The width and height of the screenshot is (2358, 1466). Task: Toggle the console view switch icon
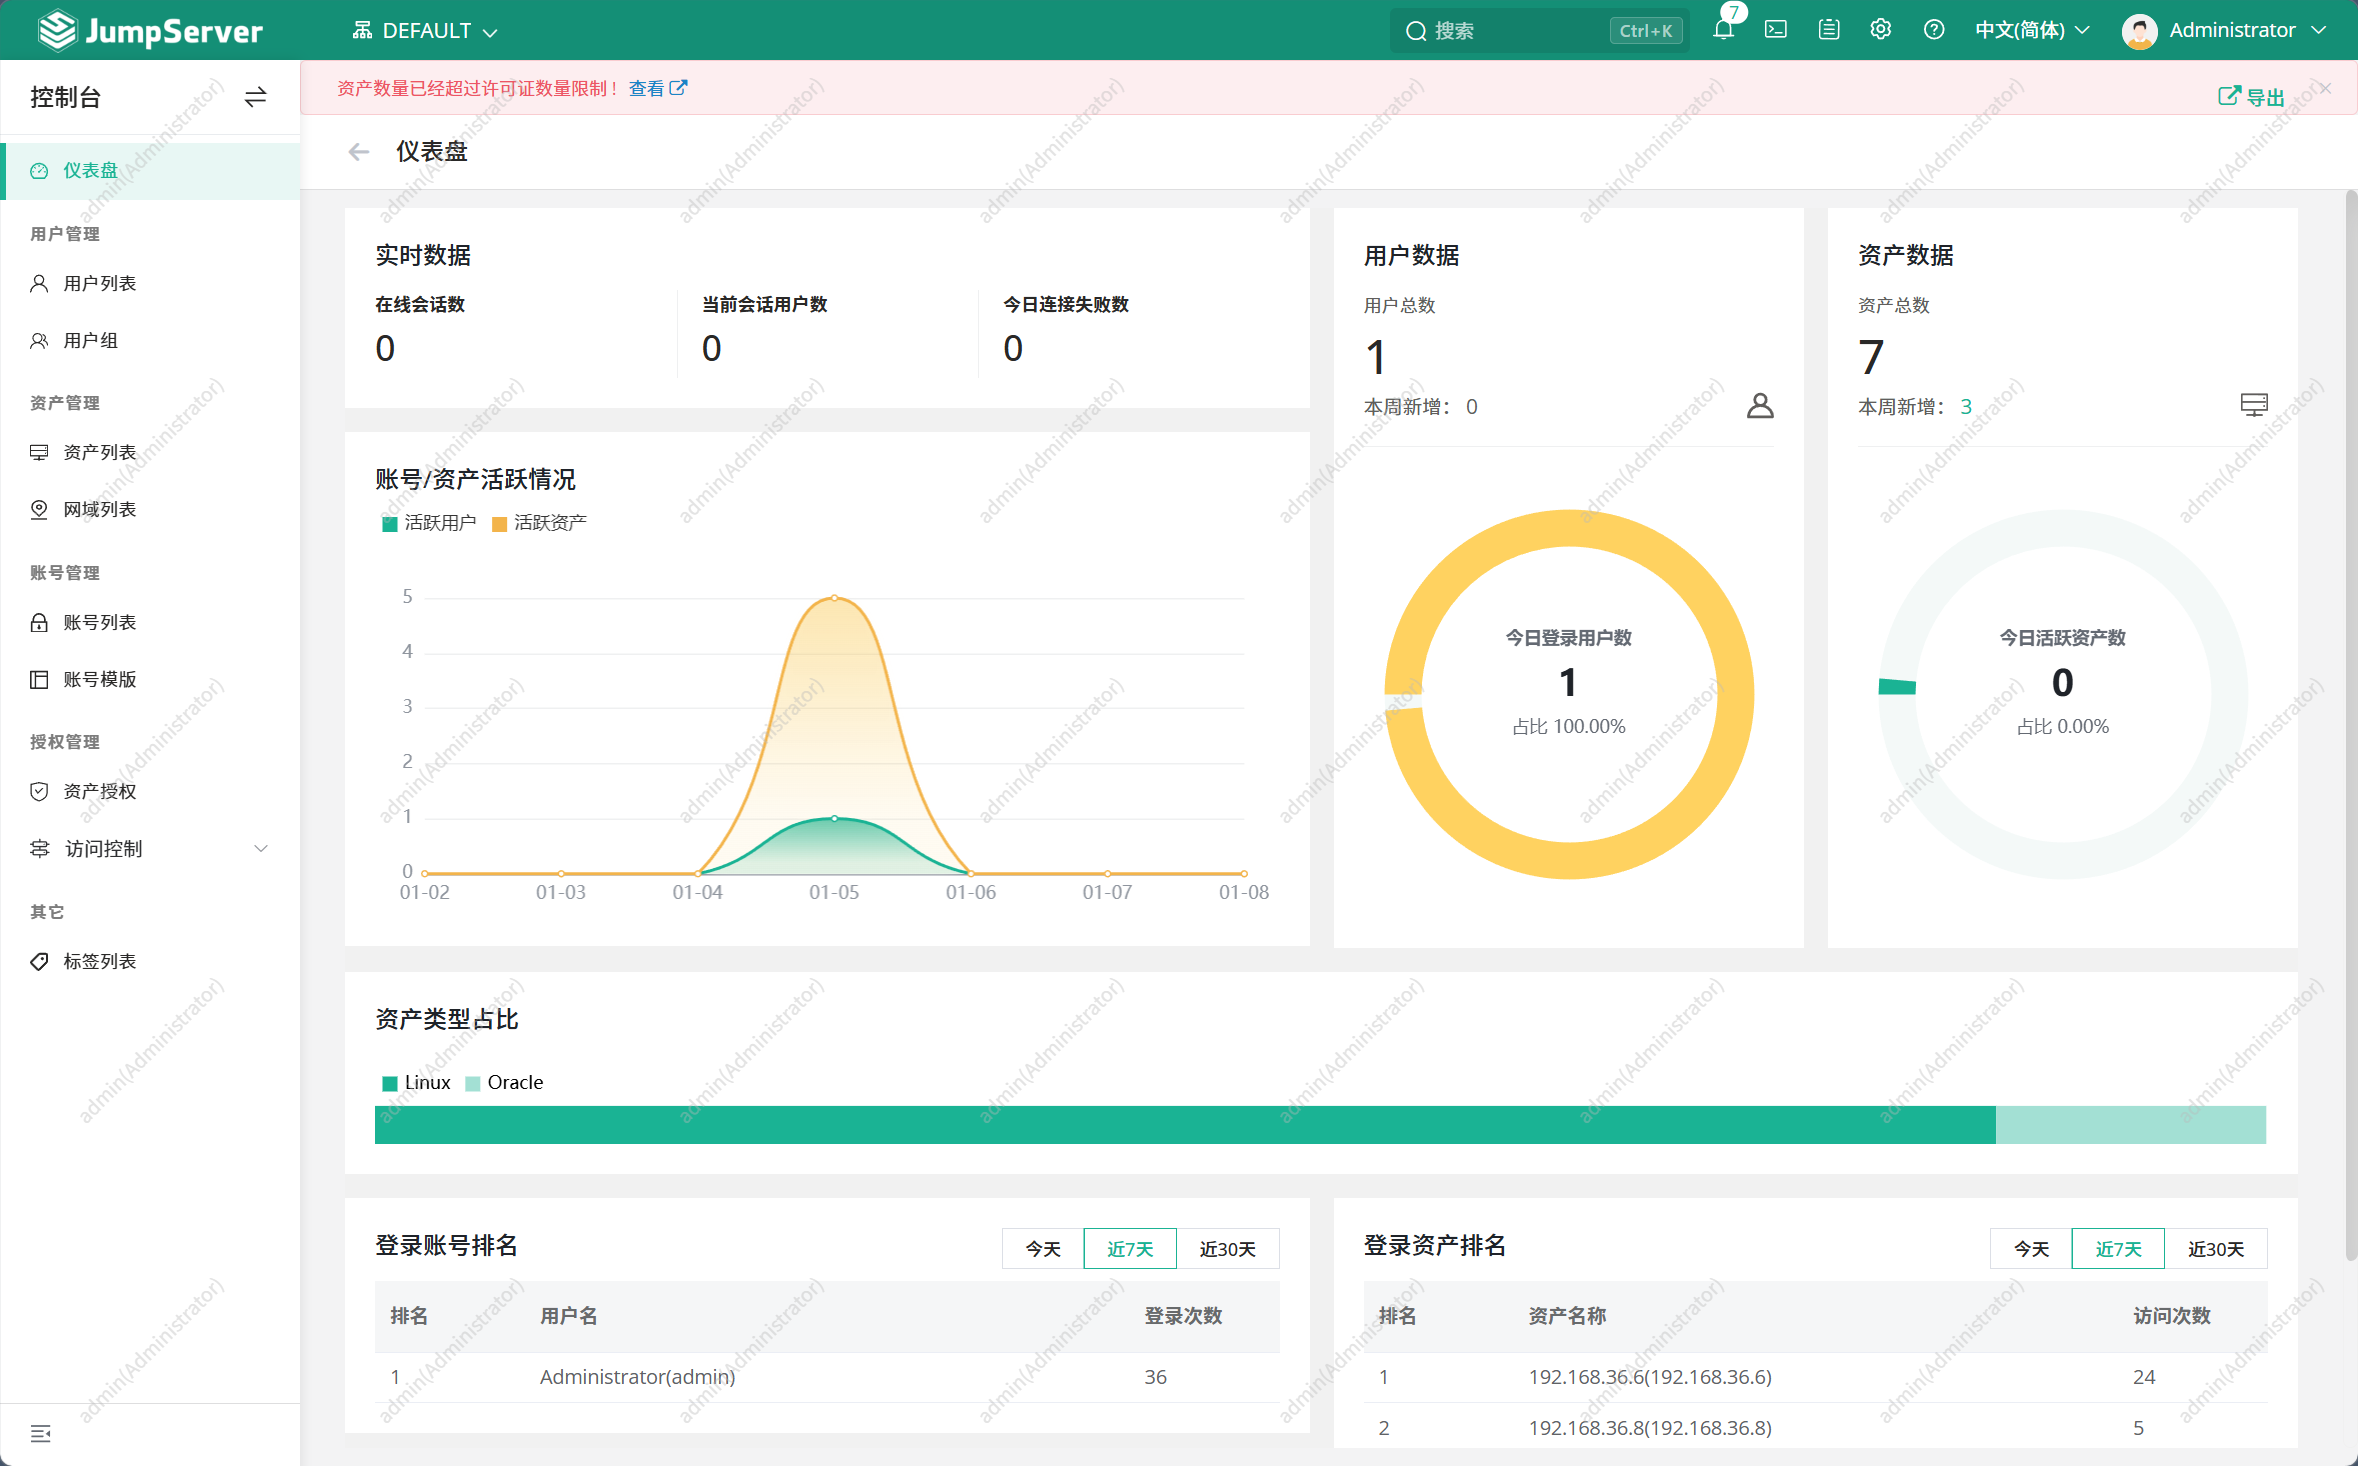coord(255,97)
